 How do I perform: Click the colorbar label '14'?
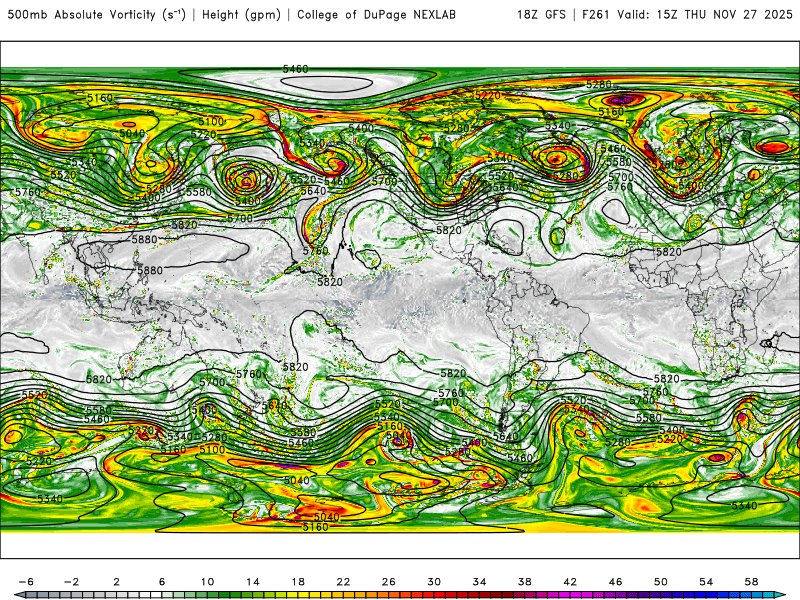tap(253, 582)
